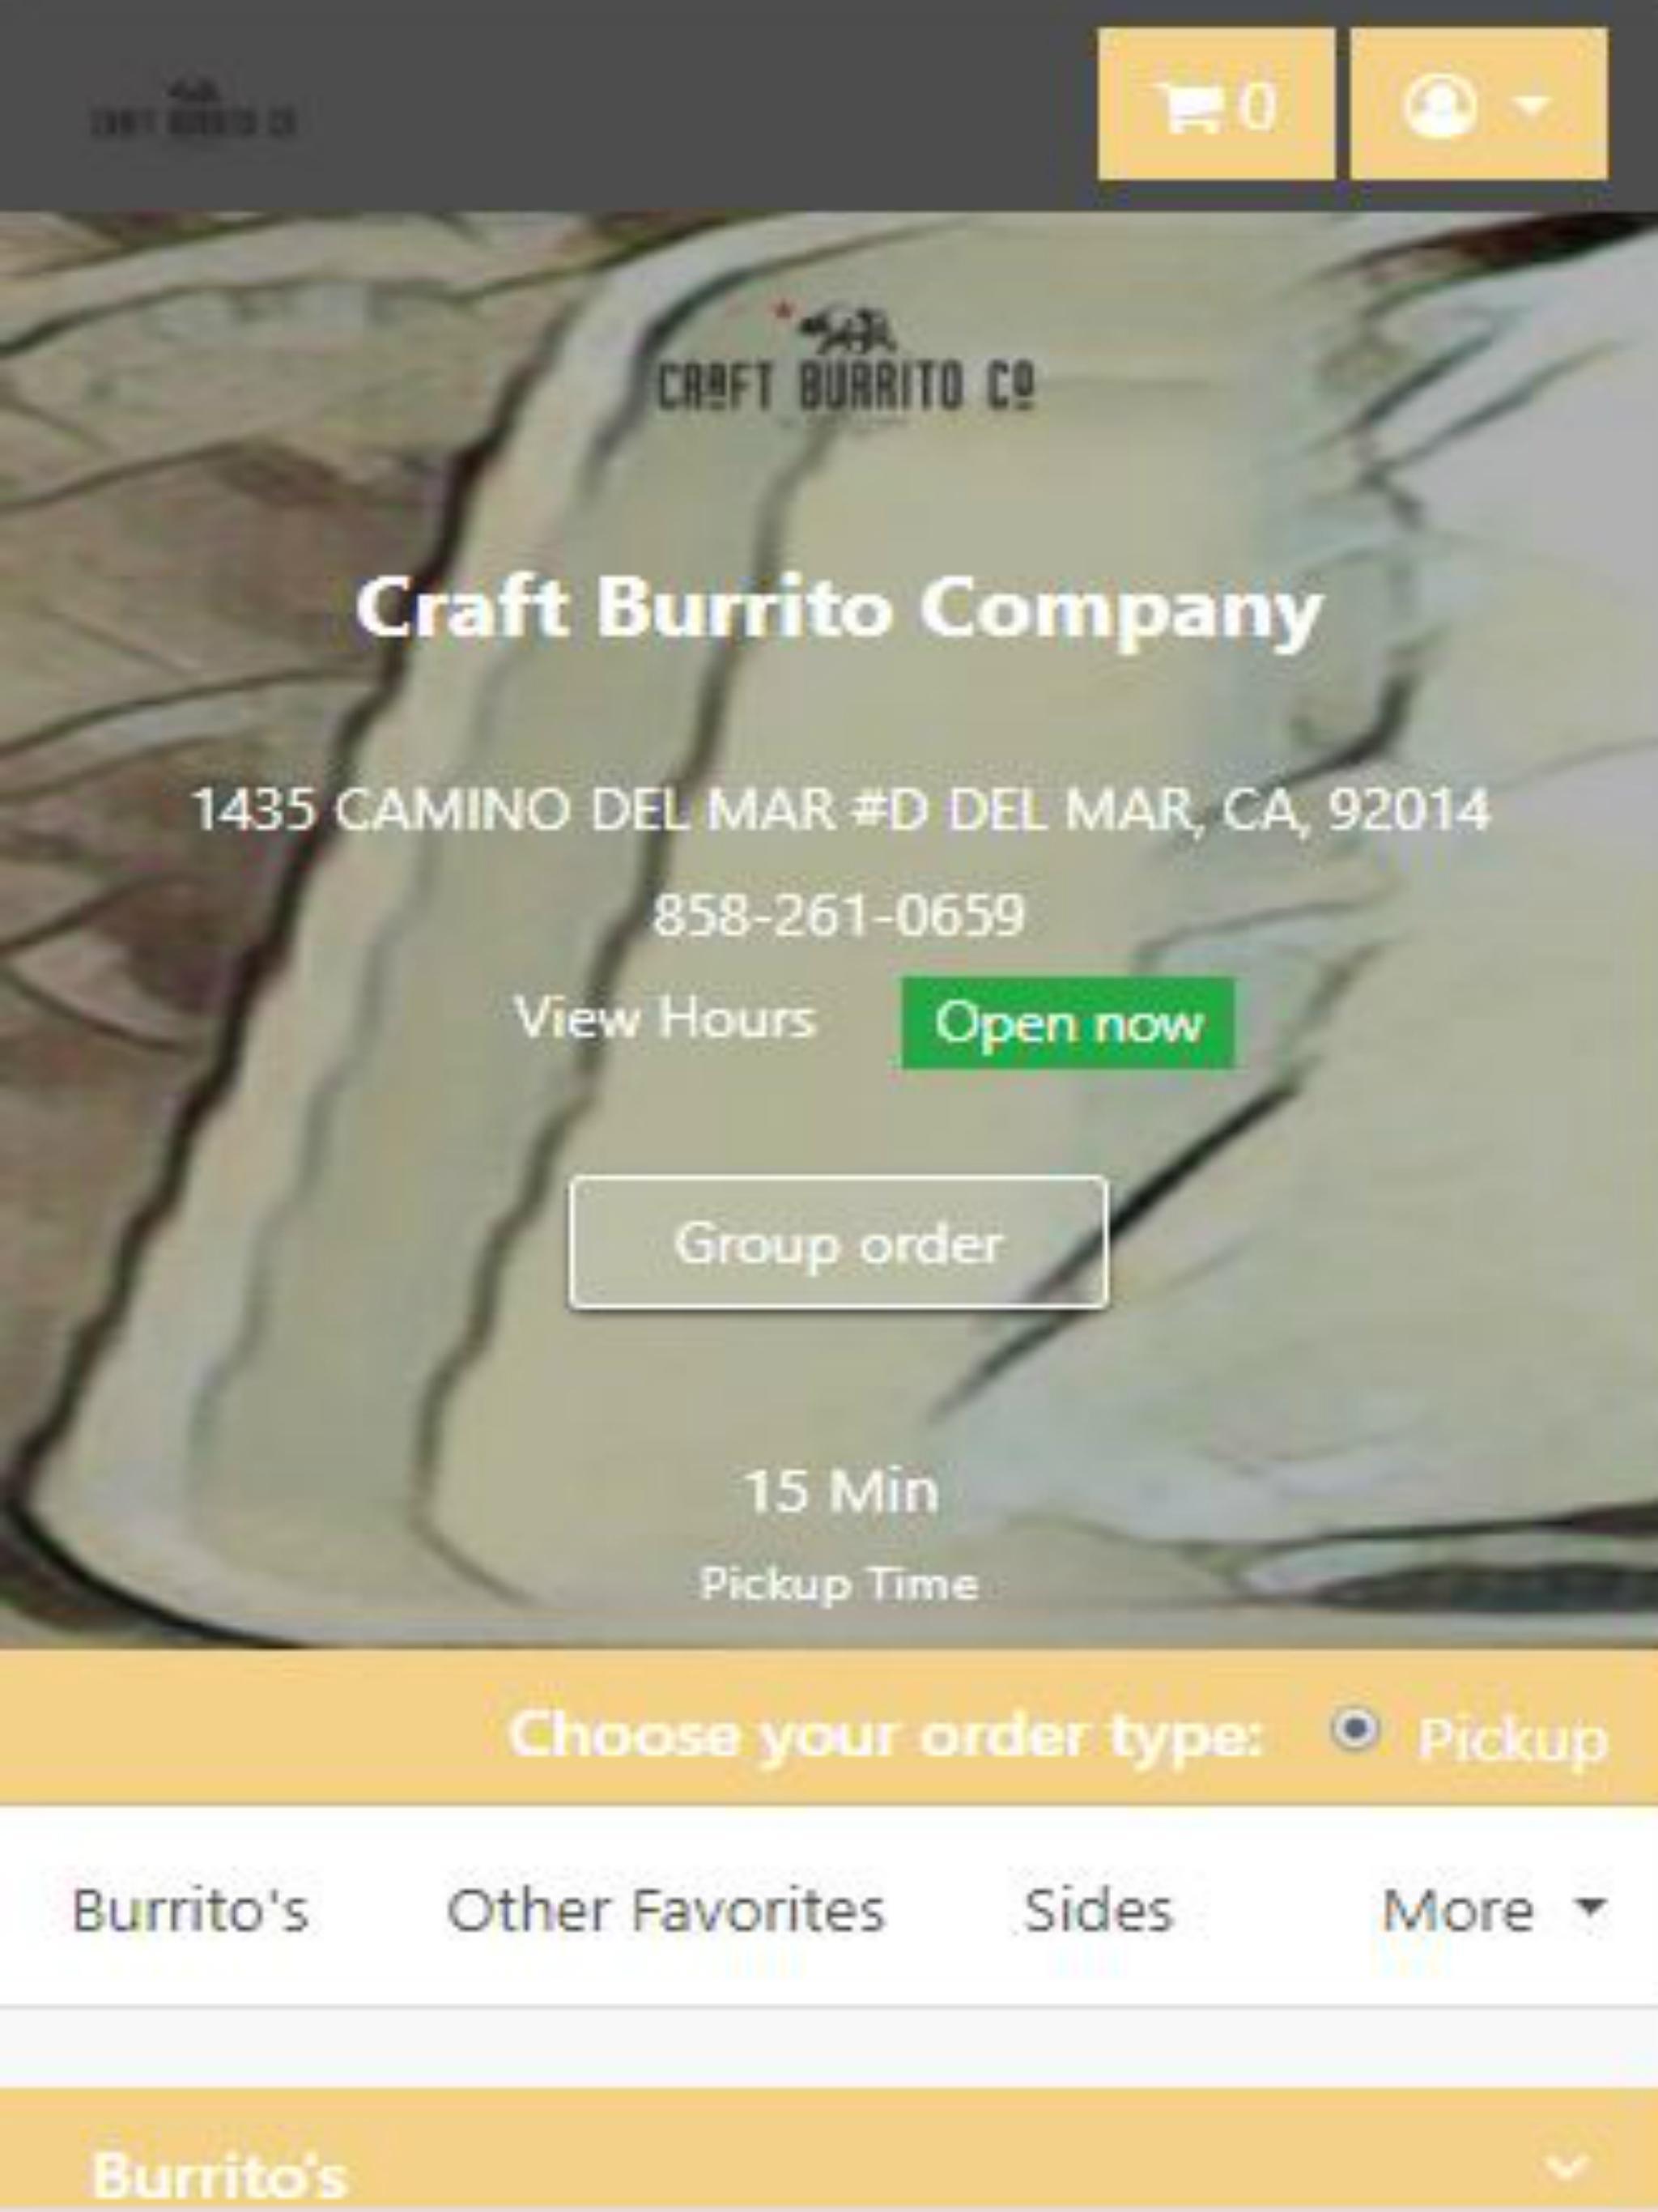Collapse the Burrito's section chevron
This screenshot has height=2212, width=1658.
pos(1566,2166)
